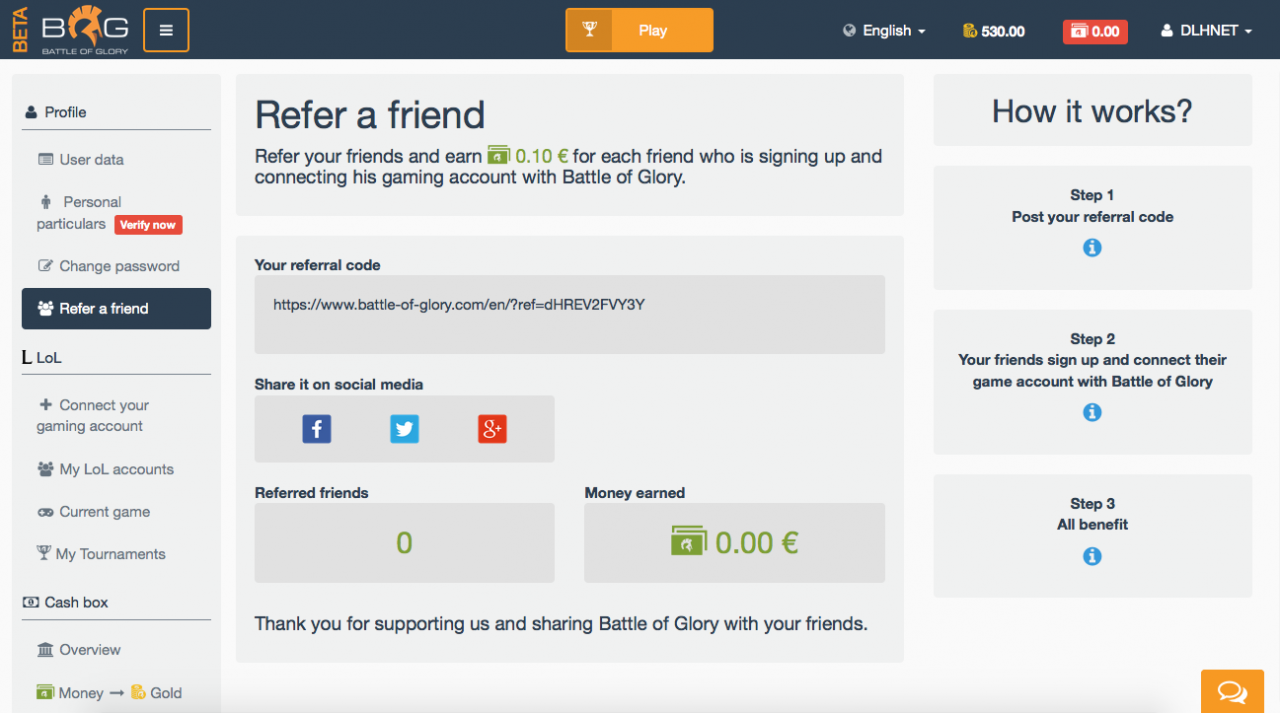This screenshot has width=1280, height=713.
Task: Open the chat bubble widget
Action: click(1232, 692)
